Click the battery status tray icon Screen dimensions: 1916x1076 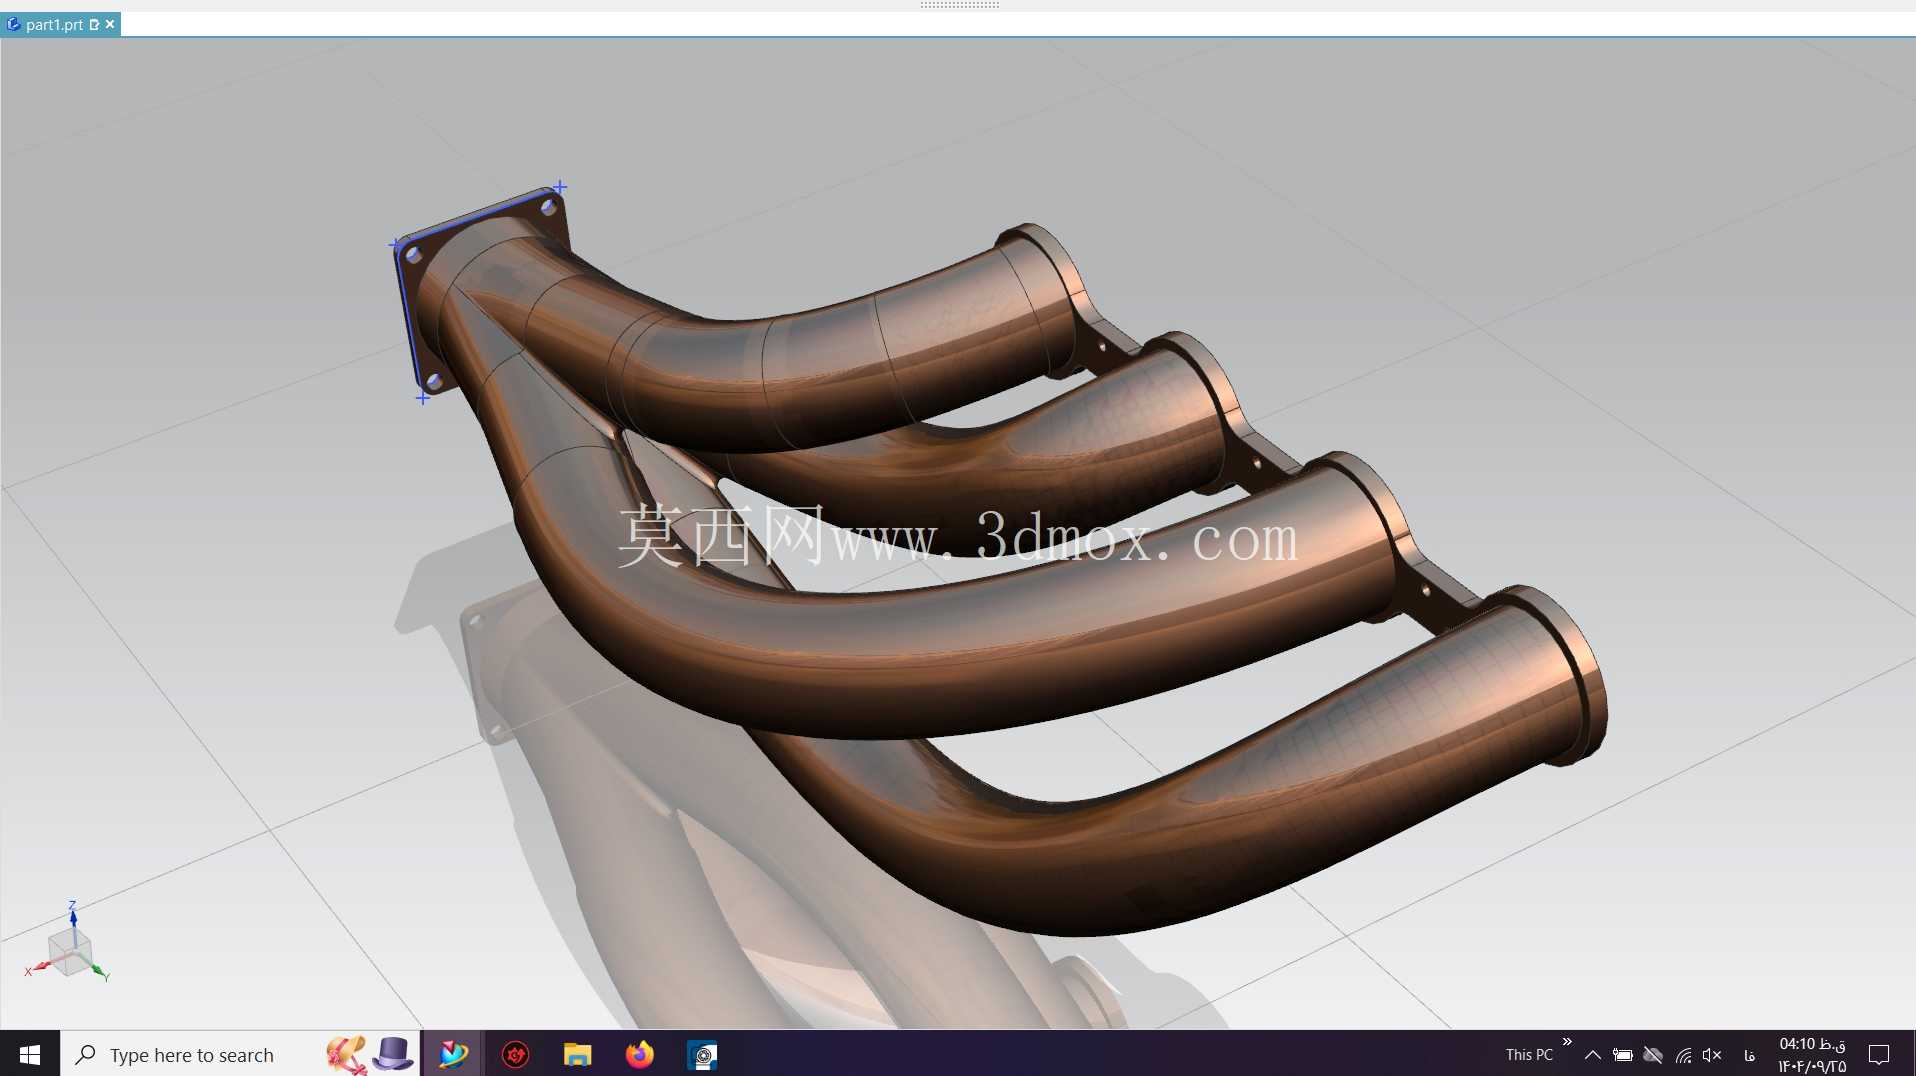tap(1623, 1055)
